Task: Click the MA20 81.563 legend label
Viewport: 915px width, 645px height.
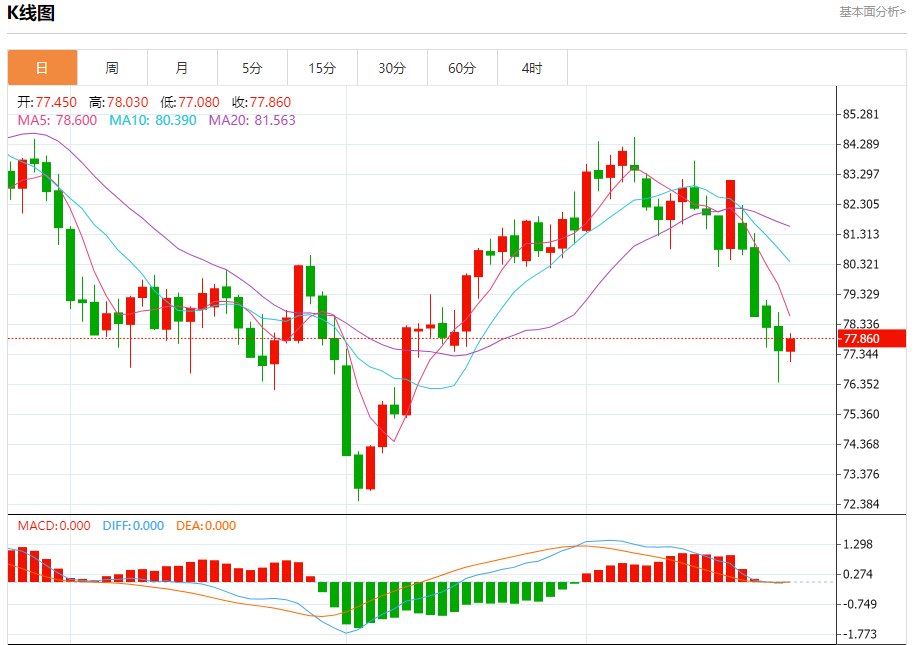Action: tap(252, 120)
